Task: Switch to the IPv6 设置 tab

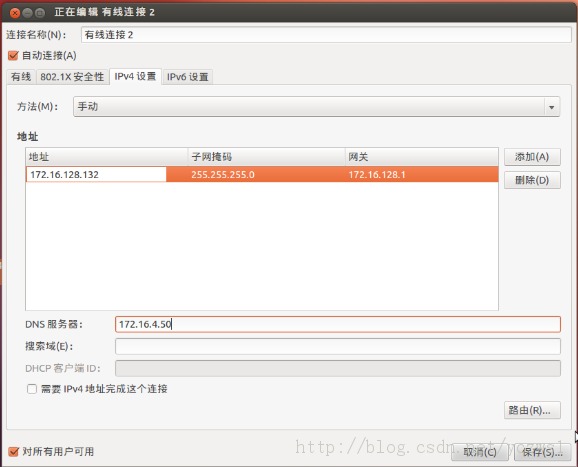Action: [x=188, y=77]
